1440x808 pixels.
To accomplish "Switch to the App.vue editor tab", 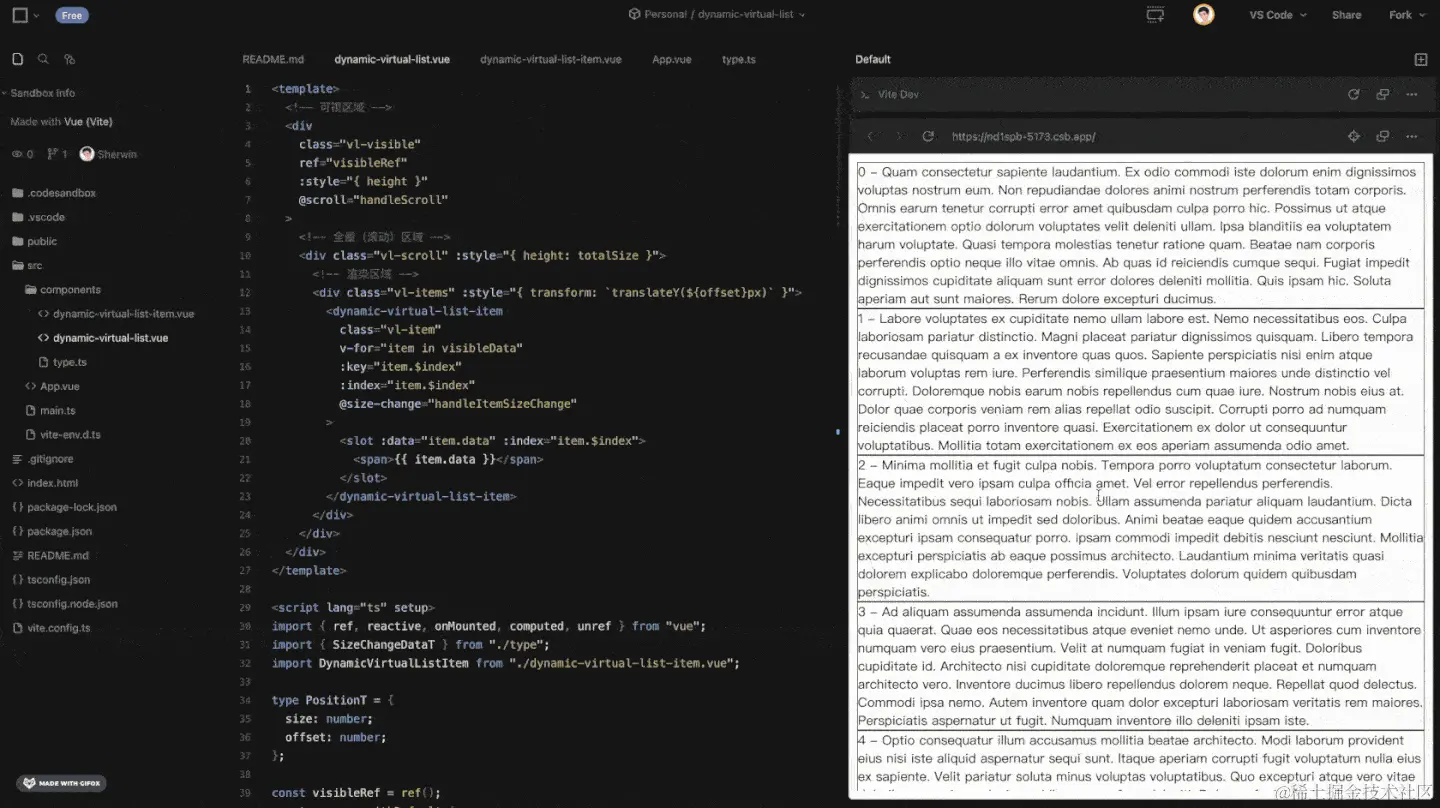I will [x=672, y=59].
